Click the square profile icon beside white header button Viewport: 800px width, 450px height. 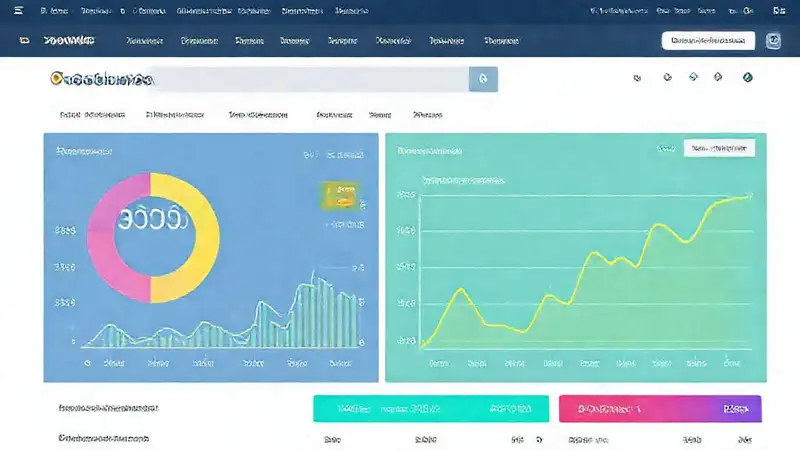(x=773, y=41)
